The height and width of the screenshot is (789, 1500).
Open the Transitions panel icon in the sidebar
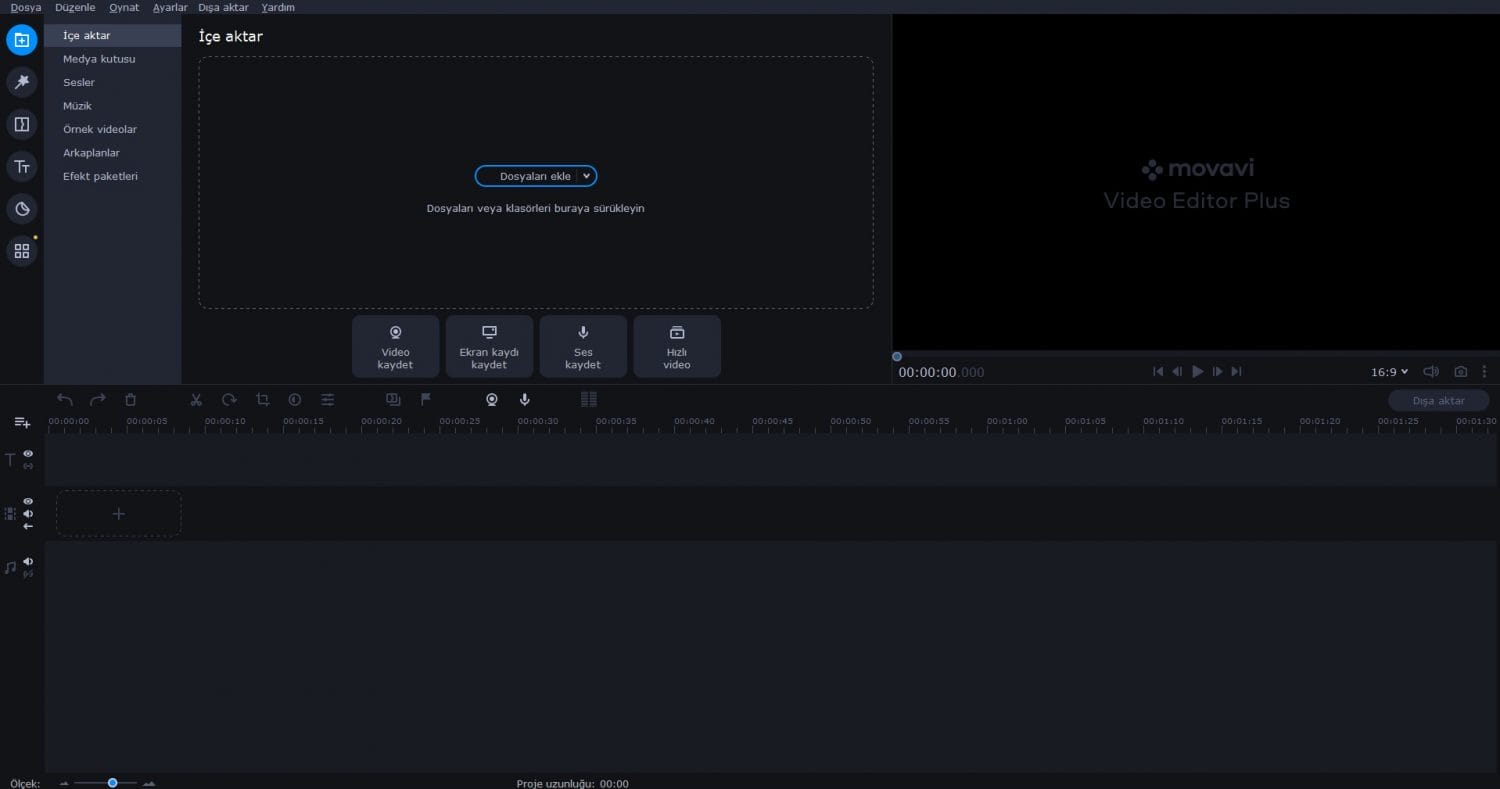21,124
